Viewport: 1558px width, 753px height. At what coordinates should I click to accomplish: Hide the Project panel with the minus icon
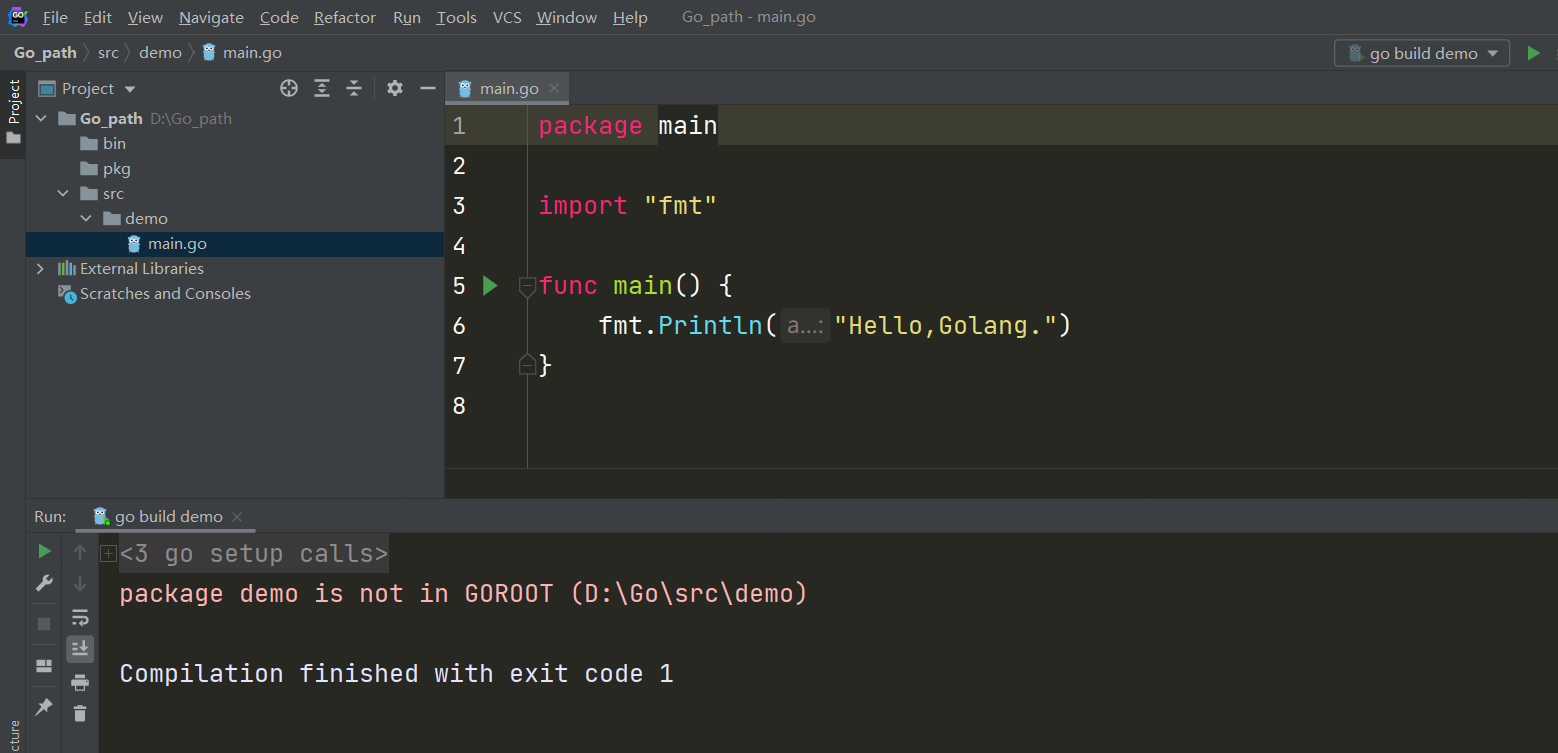click(428, 88)
